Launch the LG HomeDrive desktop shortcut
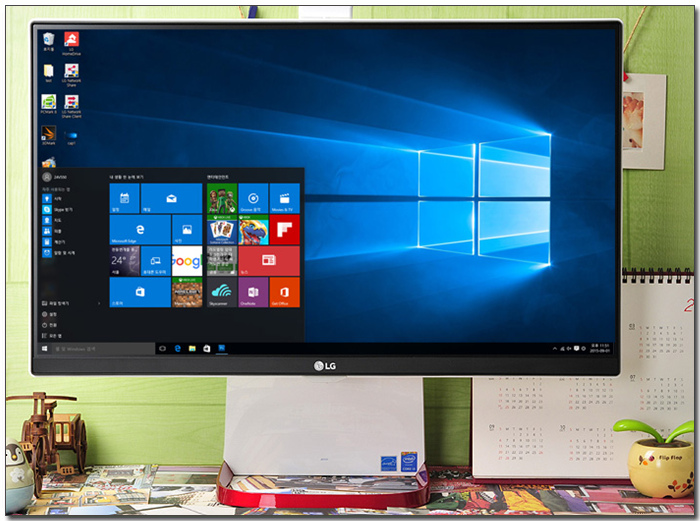The height and width of the screenshot is (521, 700). tap(71, 43)
